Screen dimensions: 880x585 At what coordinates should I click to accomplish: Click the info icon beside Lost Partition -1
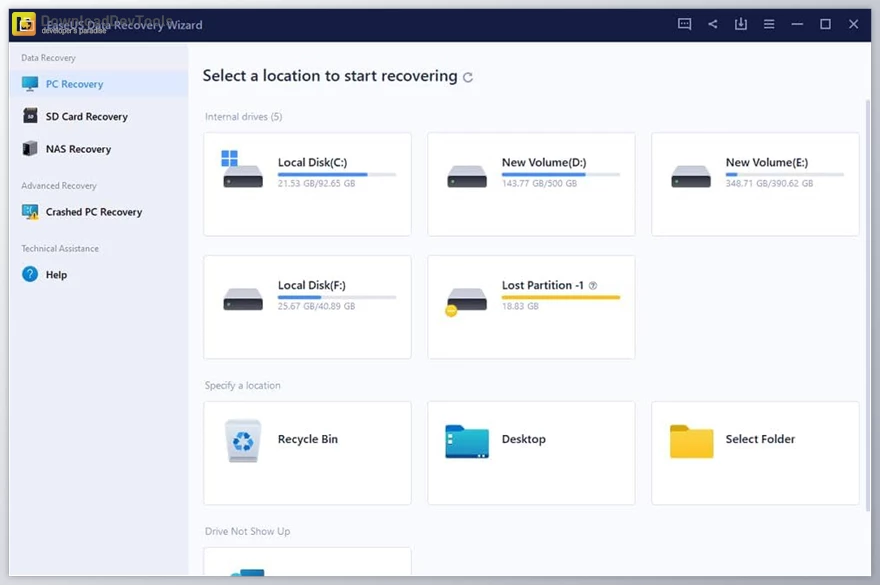tap(593, 286)
